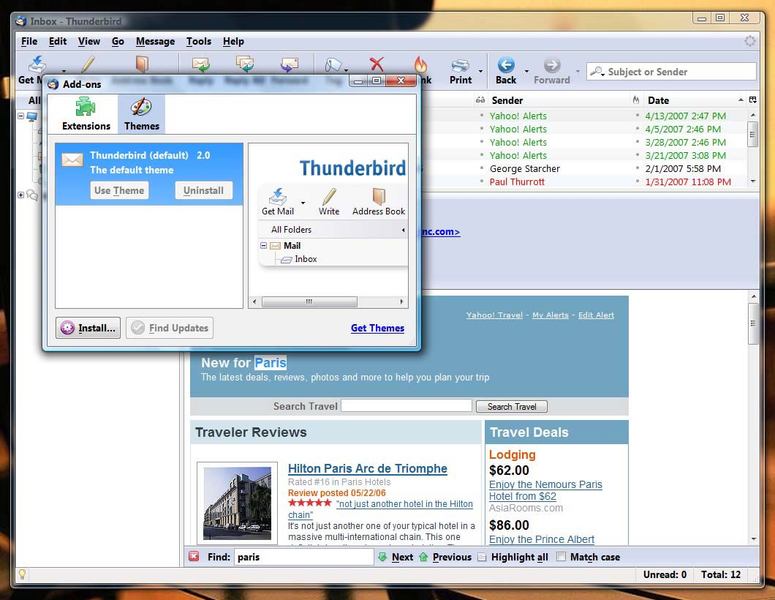Open the Hilton Paris Arc de Triomphe link
The width and height of the screenshot is (775, 600).
[x=368, y=469]
